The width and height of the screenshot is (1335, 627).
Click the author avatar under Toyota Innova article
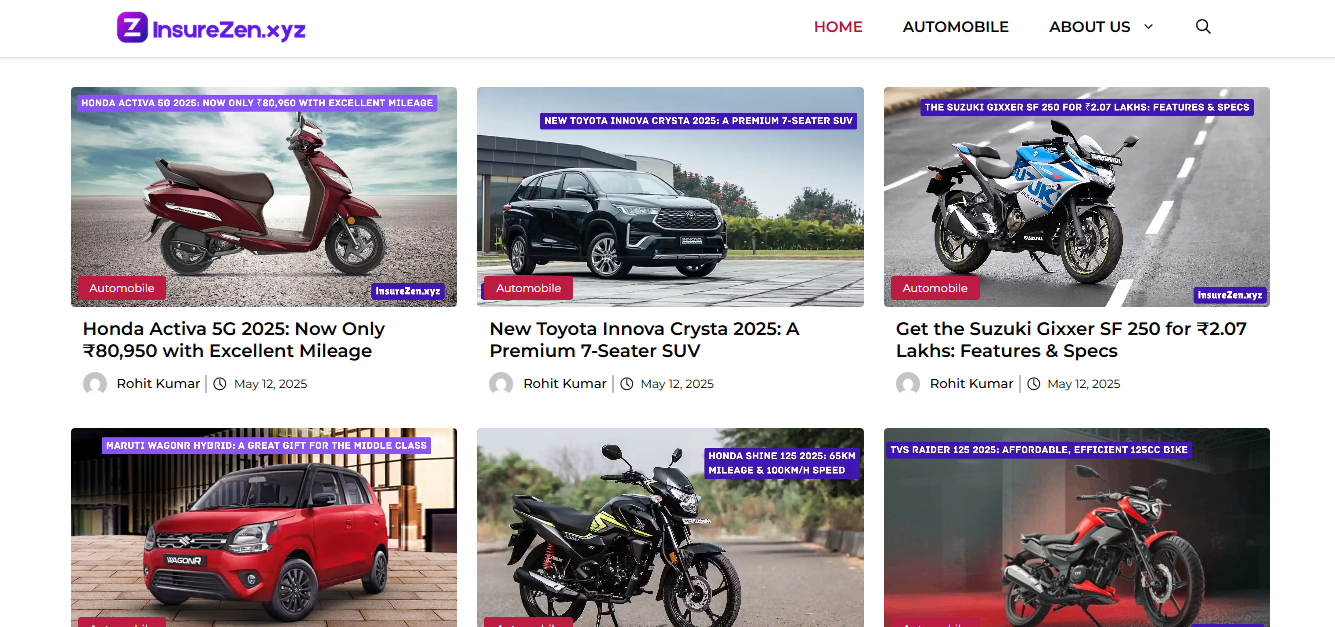point(501,384)
